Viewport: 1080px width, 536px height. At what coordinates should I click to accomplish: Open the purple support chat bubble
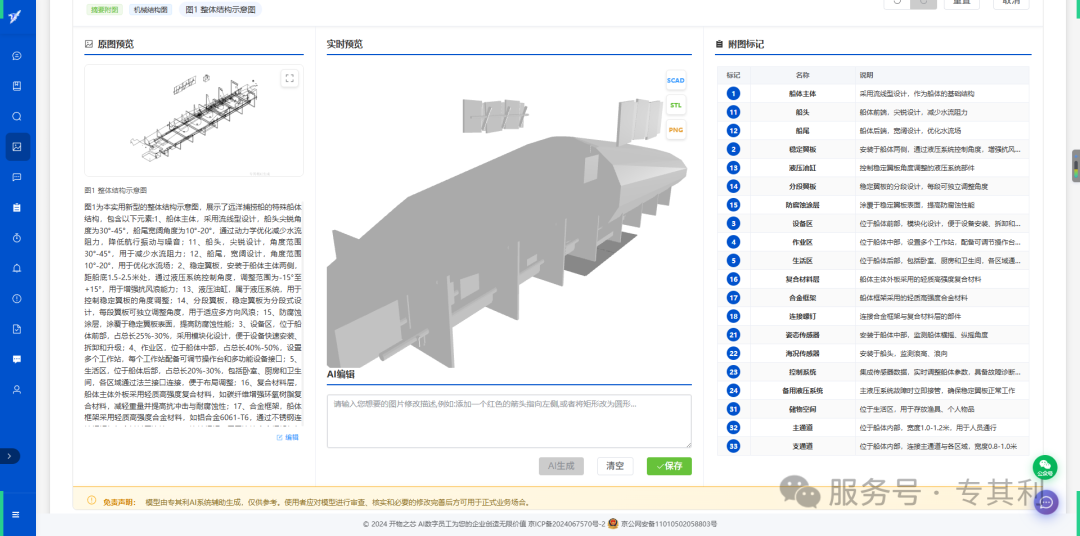1045,502
